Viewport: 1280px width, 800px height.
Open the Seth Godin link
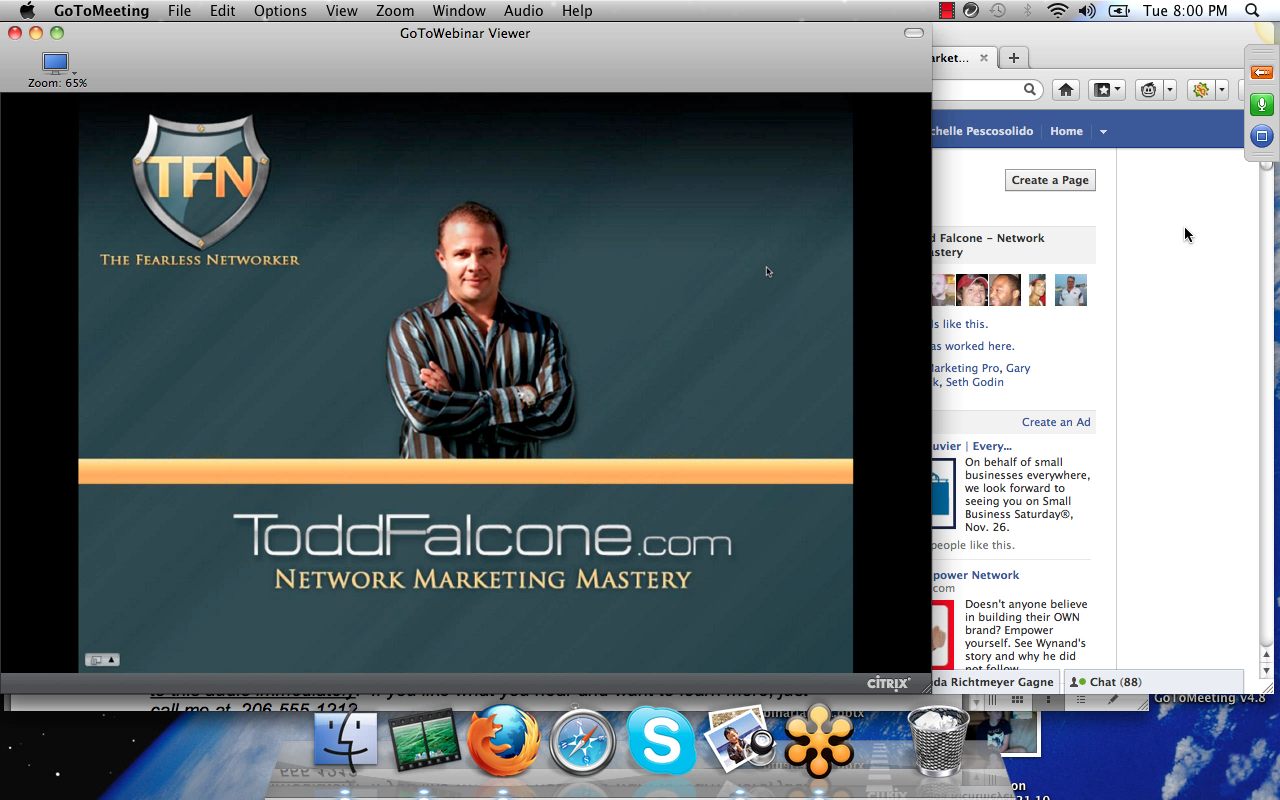click(974, 382)
